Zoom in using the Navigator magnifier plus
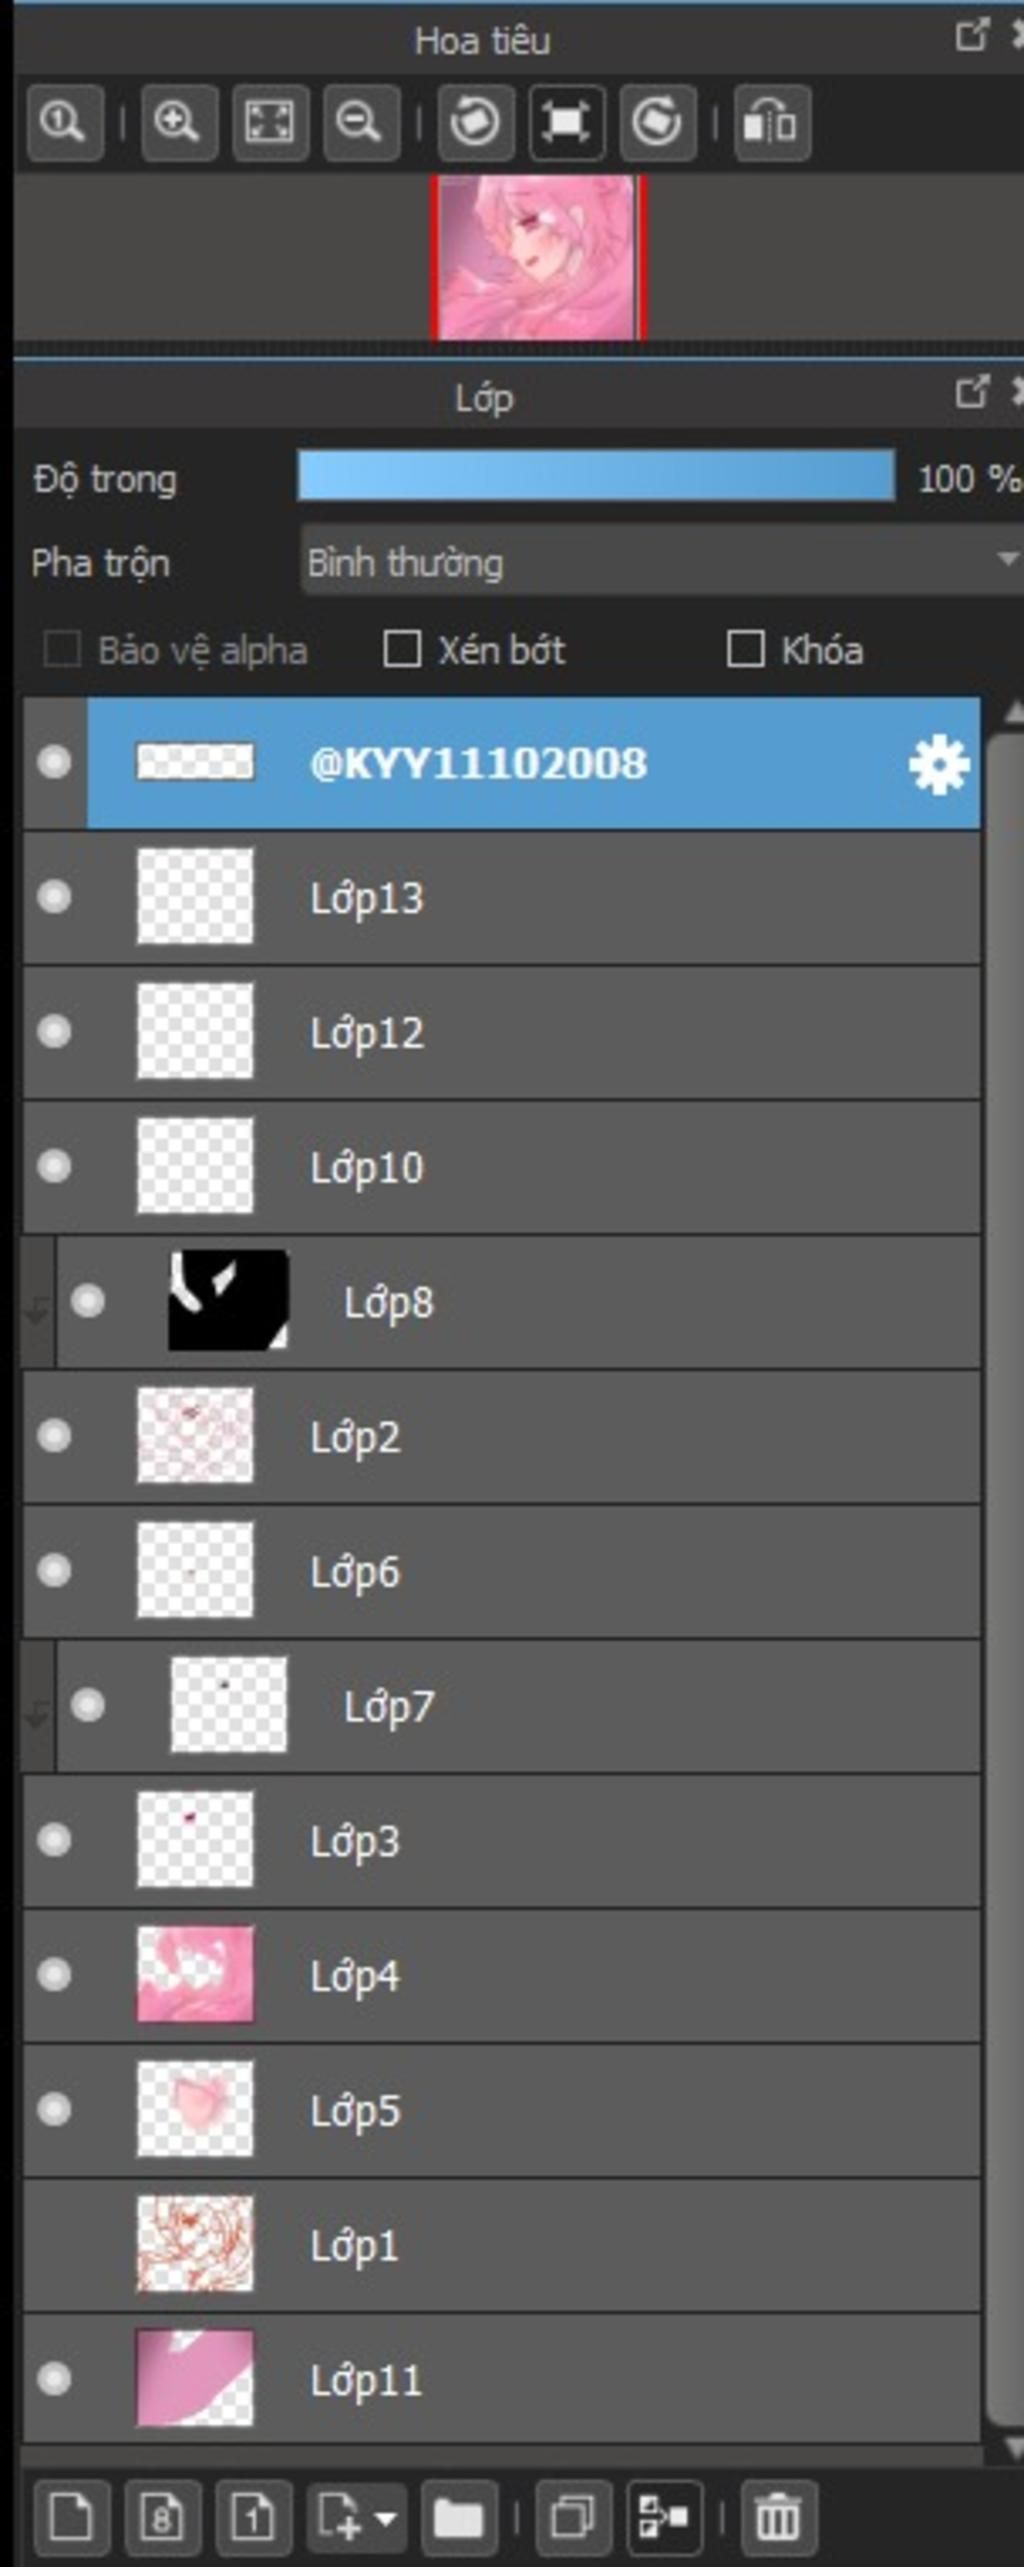The height and width of the screenshot is (2567, 1024). tap(178, 123)
